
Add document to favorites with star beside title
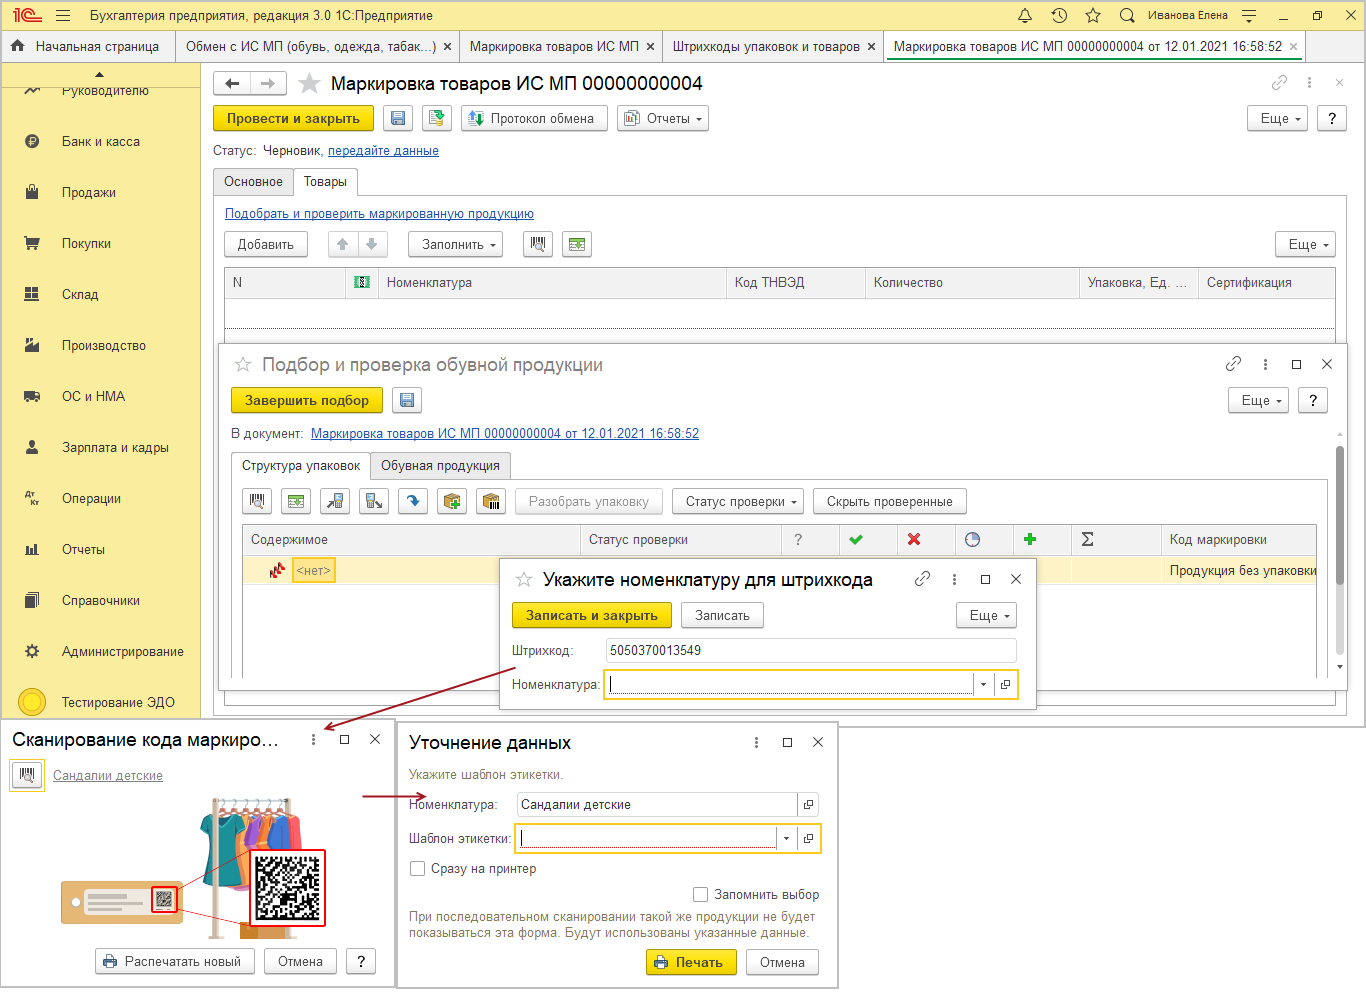(x=310, y=83)
